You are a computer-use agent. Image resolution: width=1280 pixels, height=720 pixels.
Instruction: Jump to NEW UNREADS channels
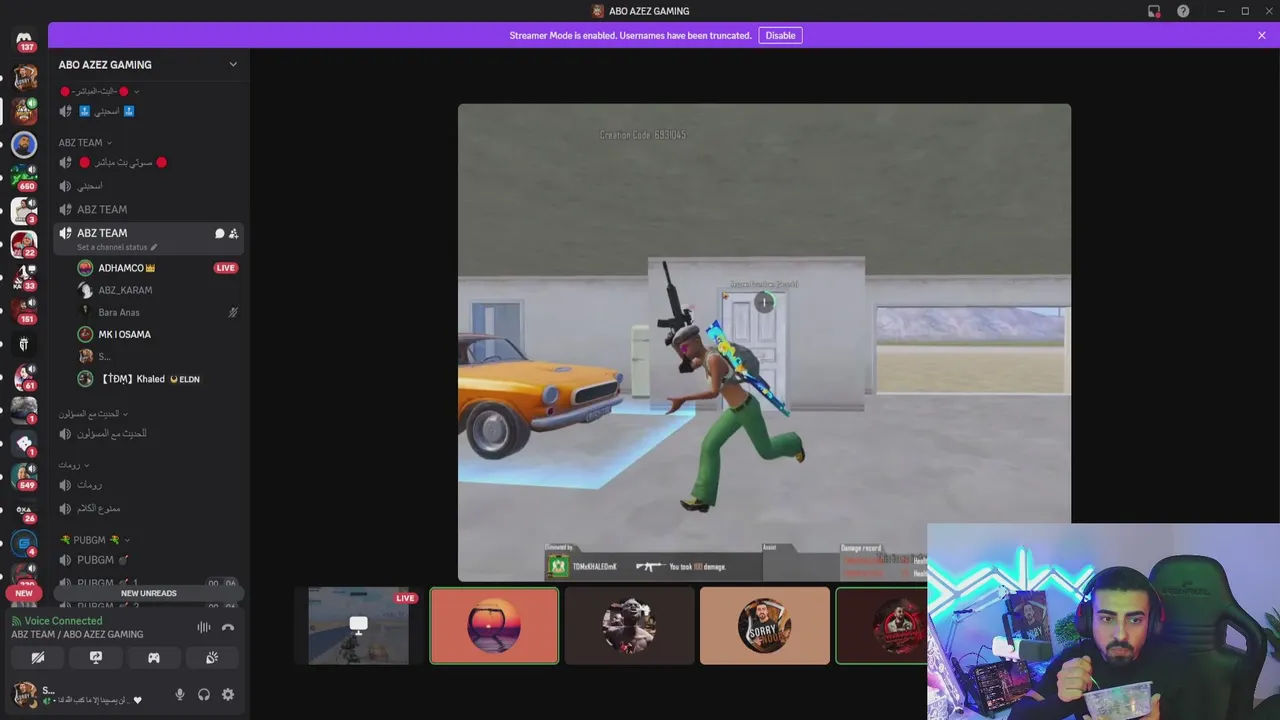148,593
